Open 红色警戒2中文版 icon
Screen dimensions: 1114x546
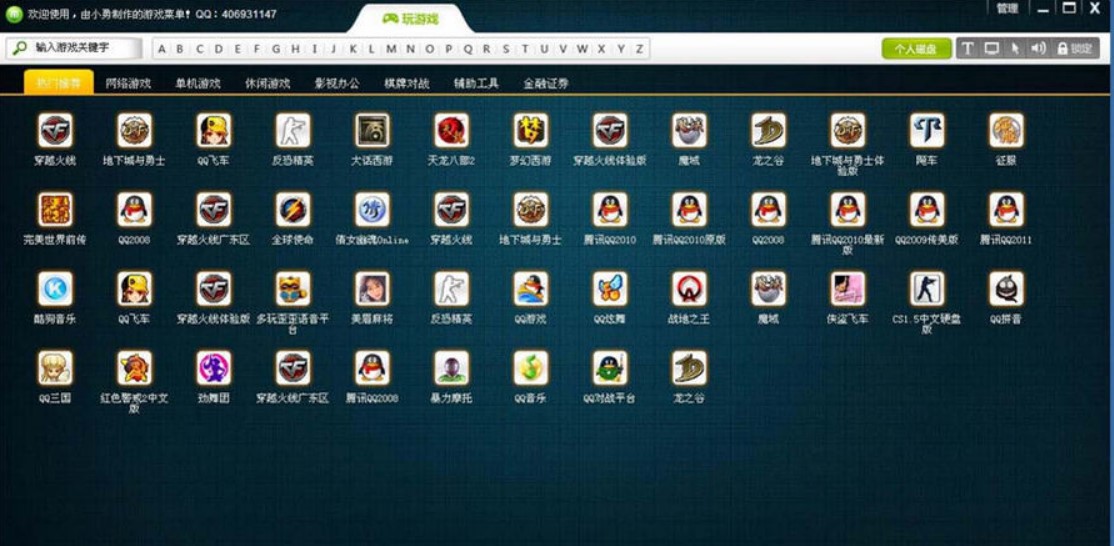coord(135,368)
